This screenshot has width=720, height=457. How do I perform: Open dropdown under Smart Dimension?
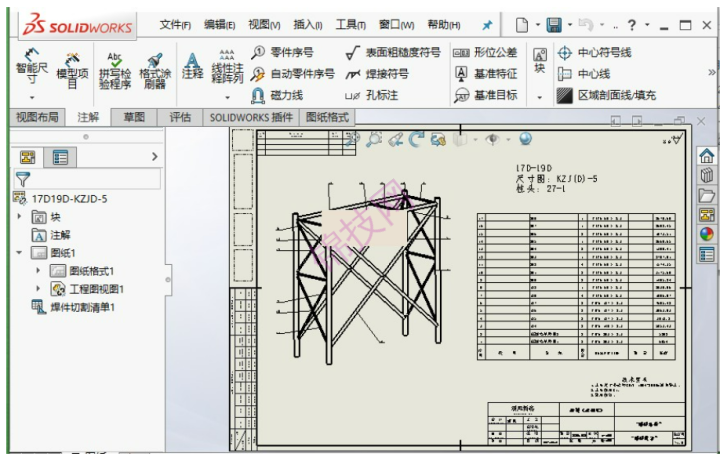tap(32, 97)
